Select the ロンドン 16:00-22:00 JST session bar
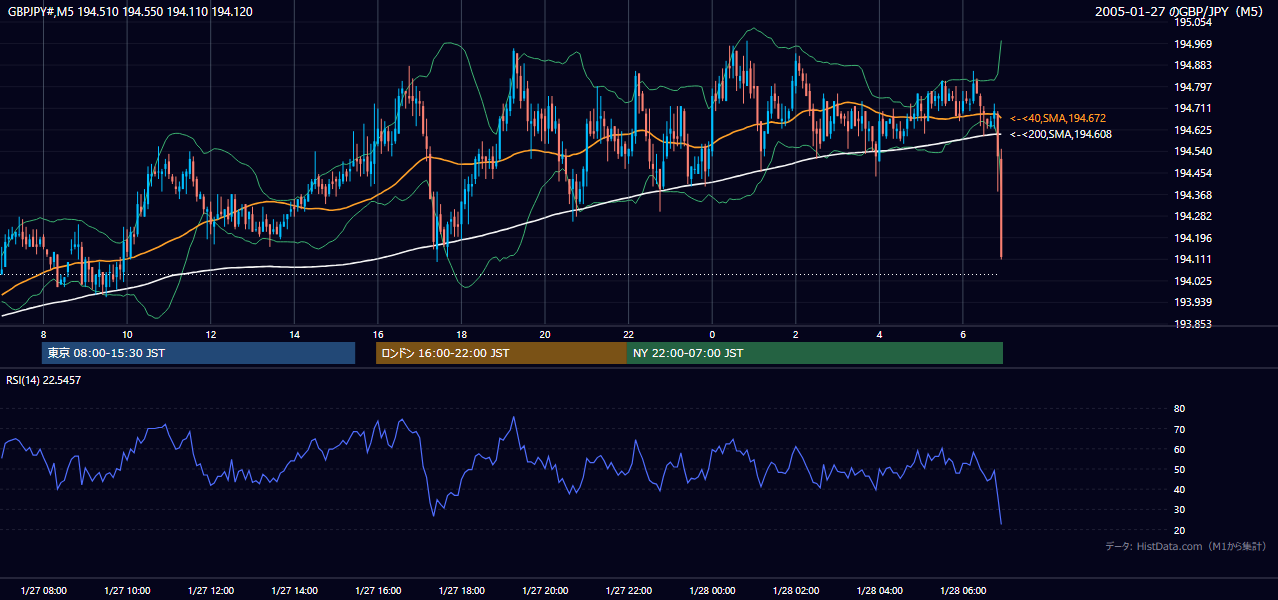The image size is (1278, 600). pyautogui.click(x=501, y=353)
